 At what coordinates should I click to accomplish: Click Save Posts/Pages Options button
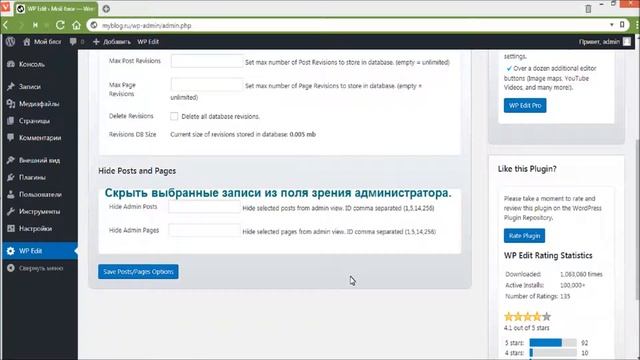[138, 271]
